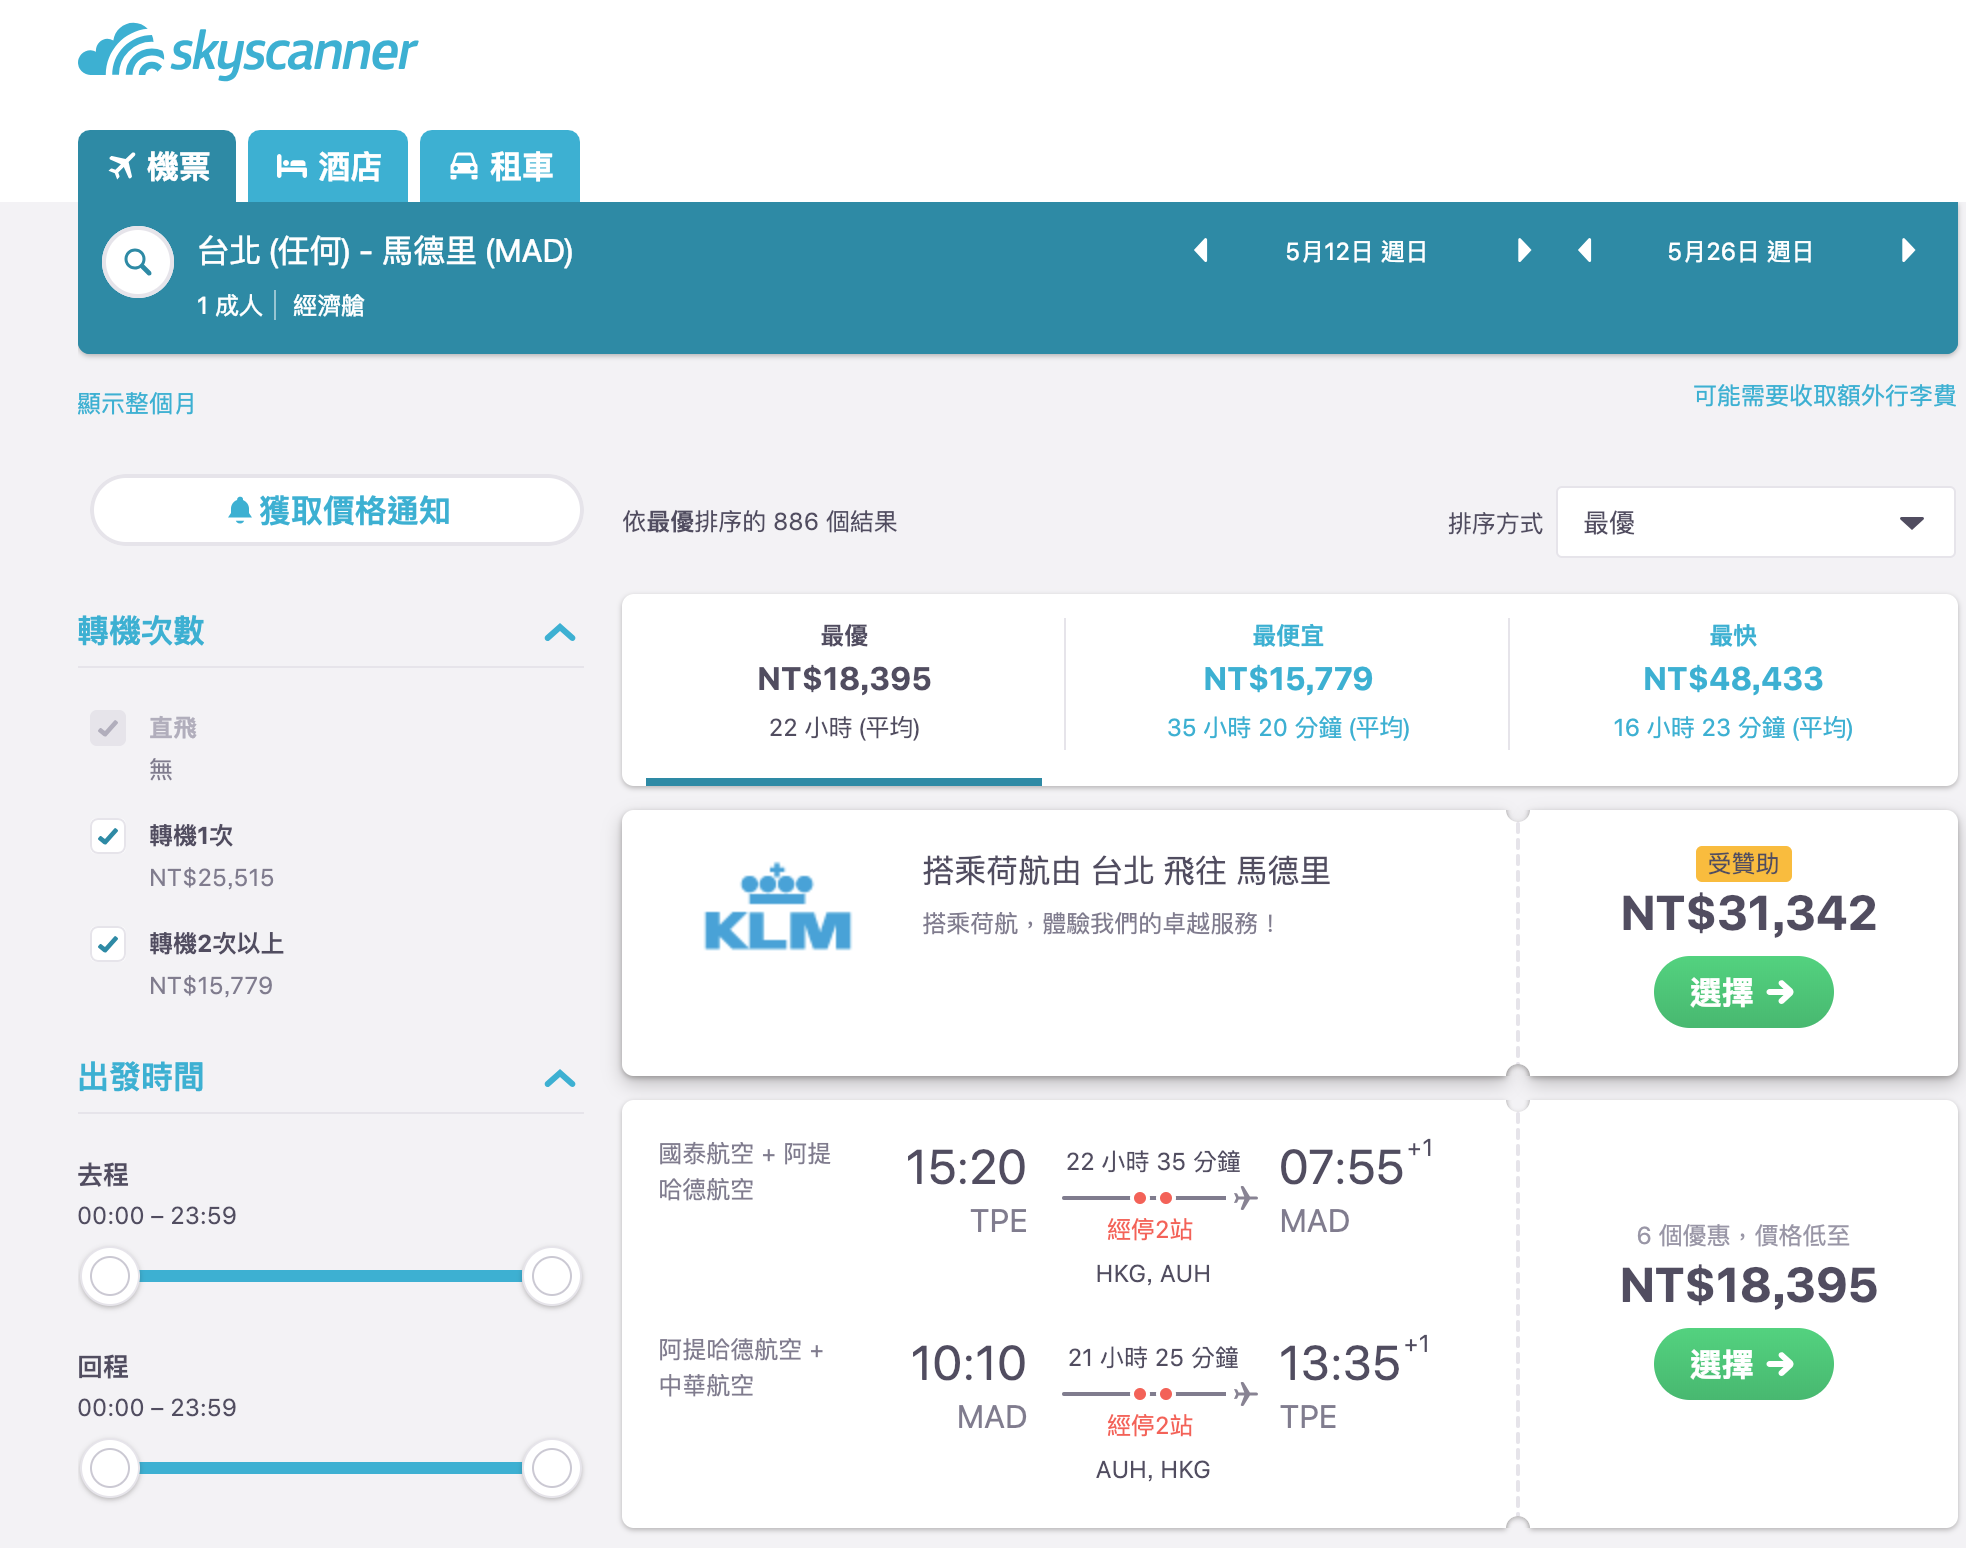Image resolution: width=1966 pixels, height=1548 pixels.
Task: Click the 獲取價格通知 button
Action: point(337,511)
